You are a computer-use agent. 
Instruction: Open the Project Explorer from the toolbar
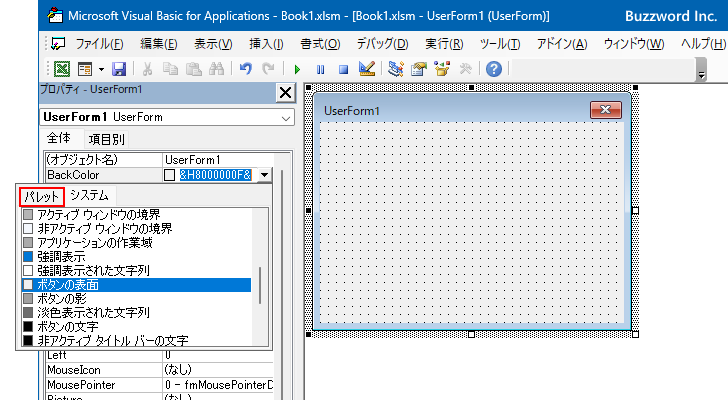[396, 69]
